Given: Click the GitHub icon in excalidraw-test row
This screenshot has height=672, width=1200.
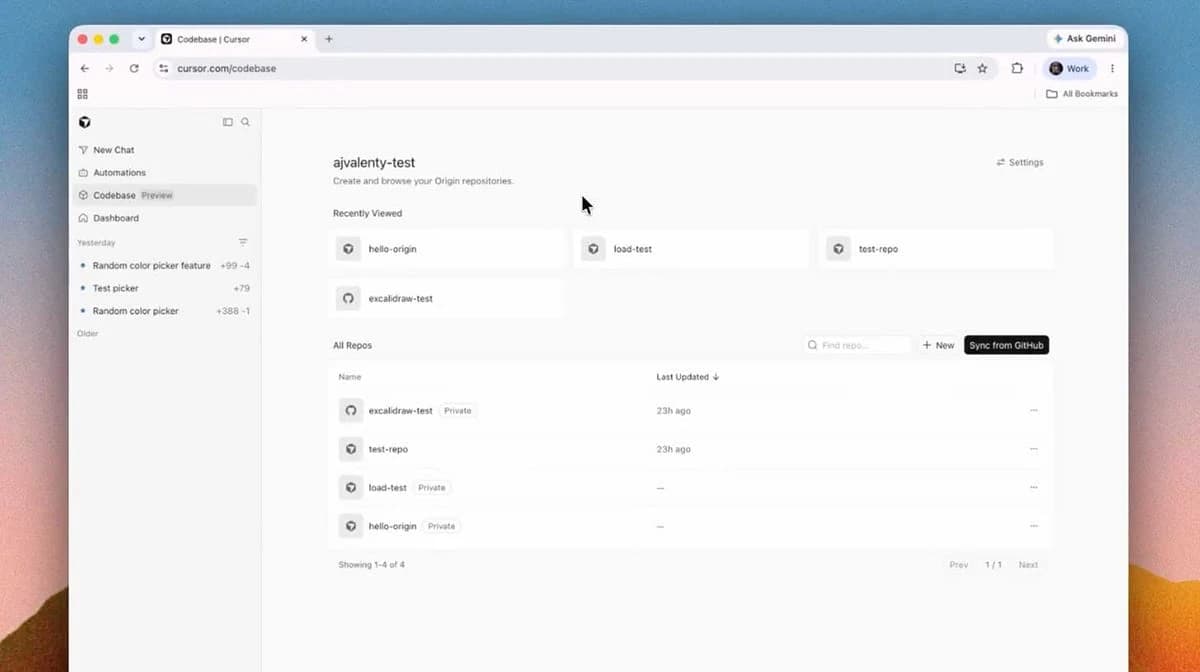Looking at the screenshot, I should (x=351, y=411).
